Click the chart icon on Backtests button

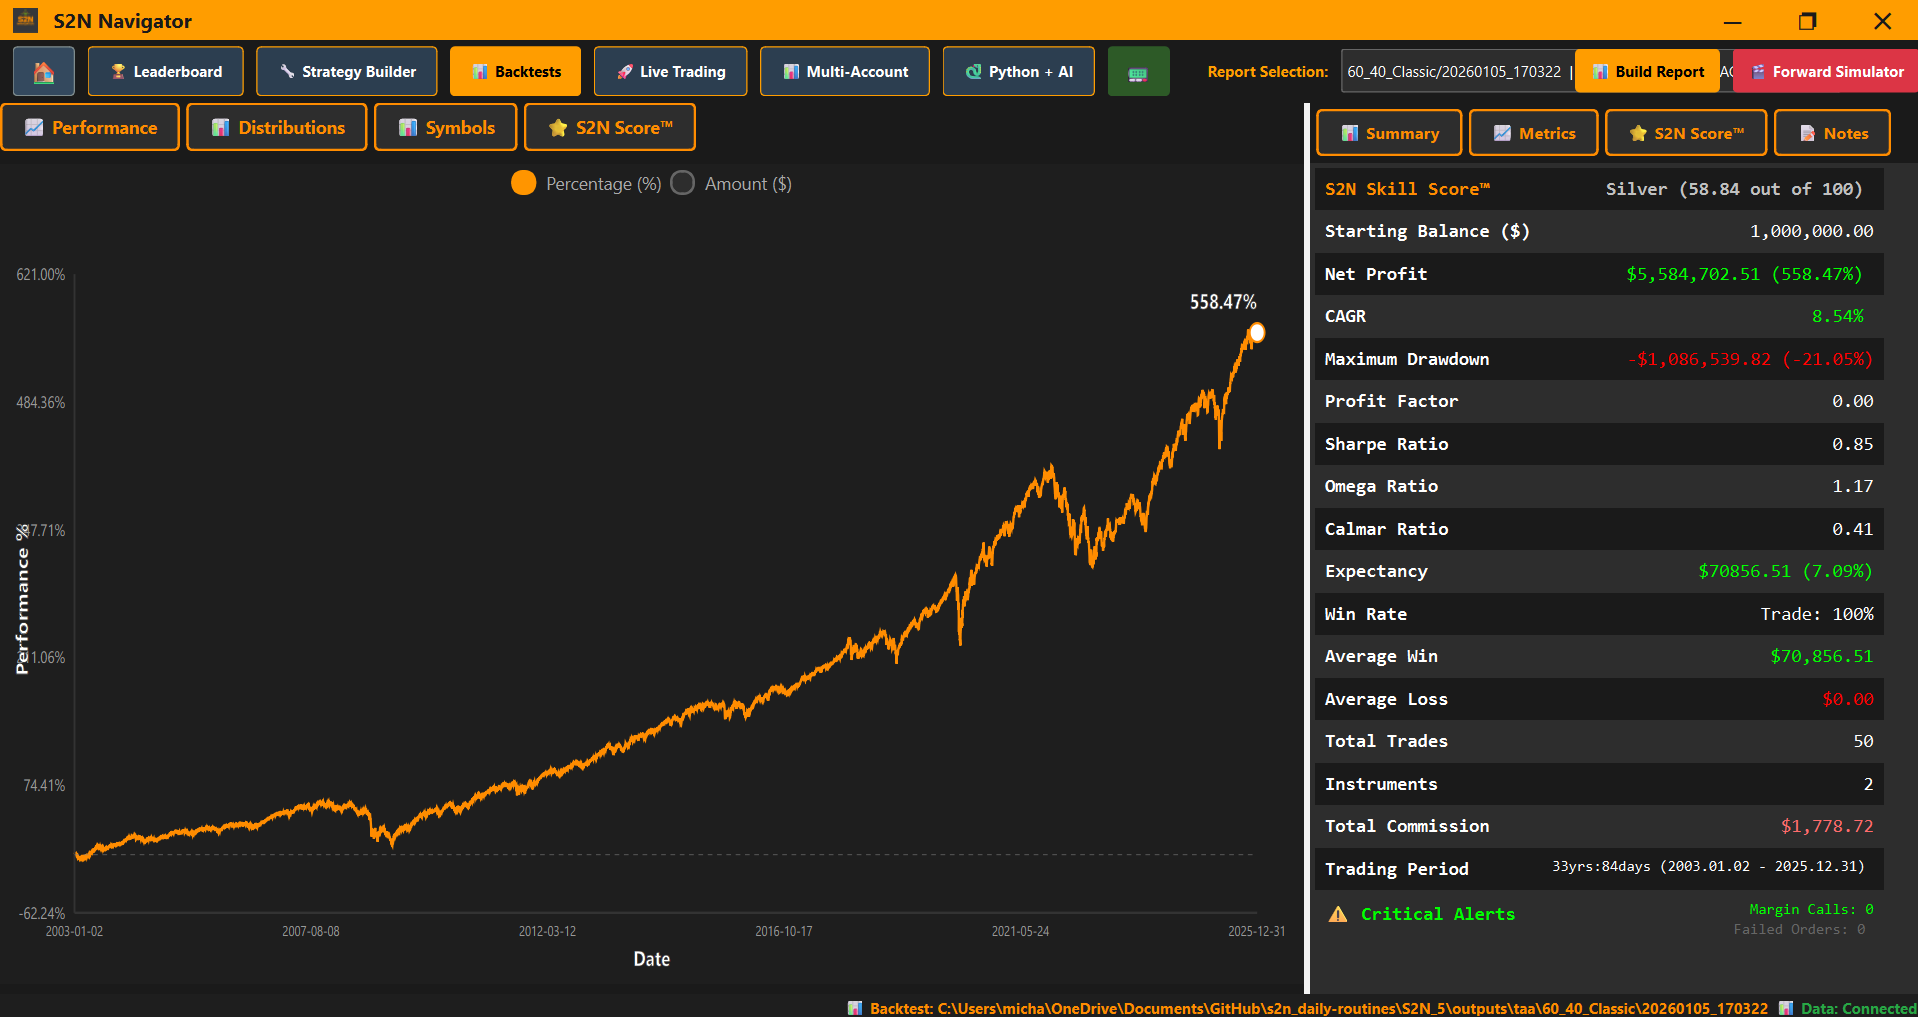click(x=480, y=72)
